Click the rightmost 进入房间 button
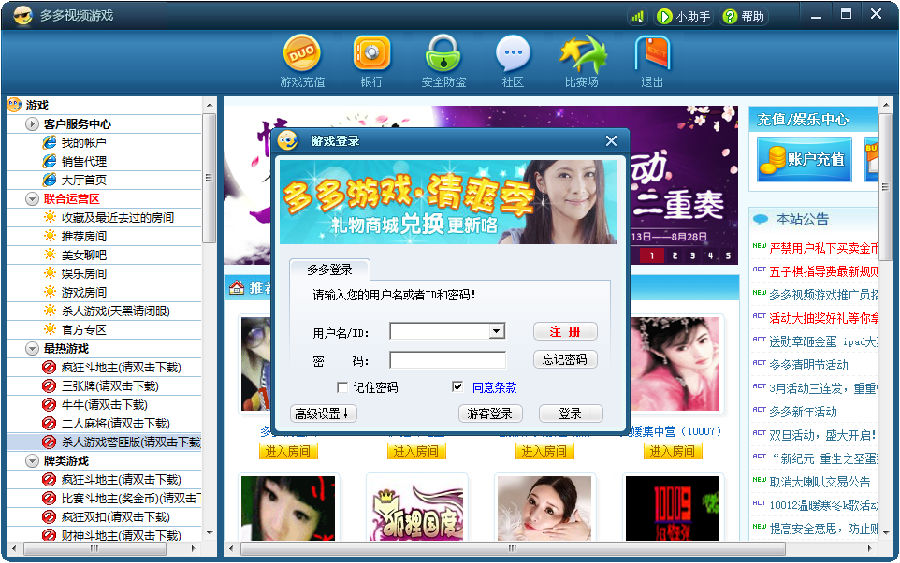The image size is (900, 563). 672,452
